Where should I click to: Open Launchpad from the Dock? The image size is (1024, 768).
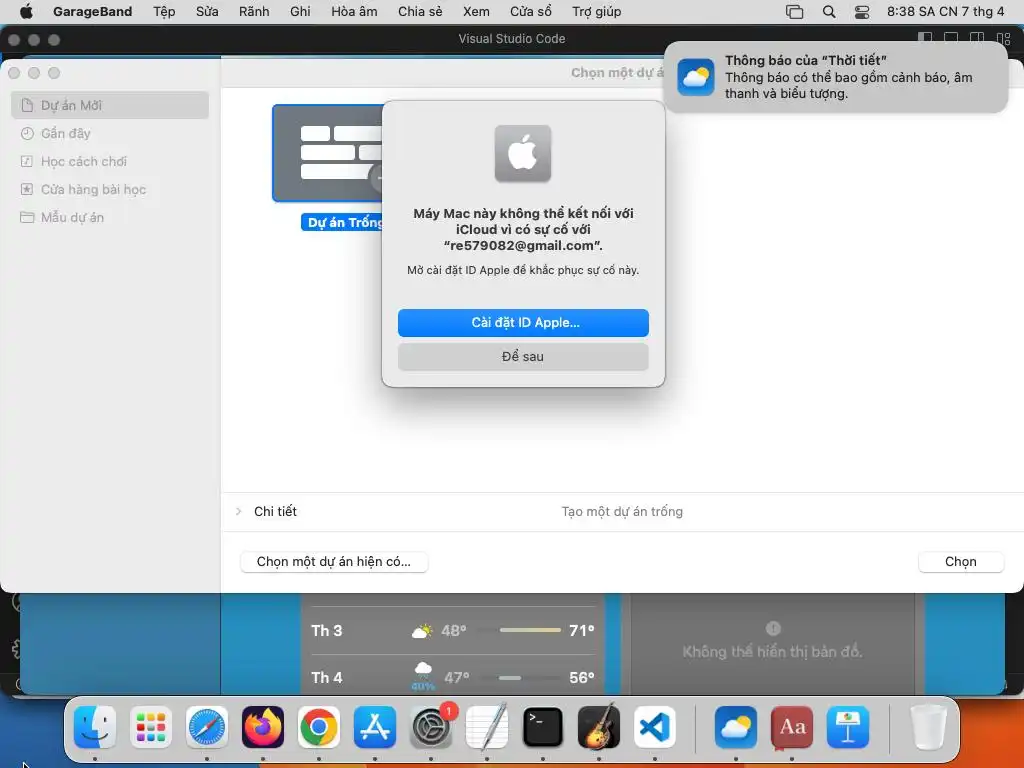pyautogui.click(x=151, y=727)
